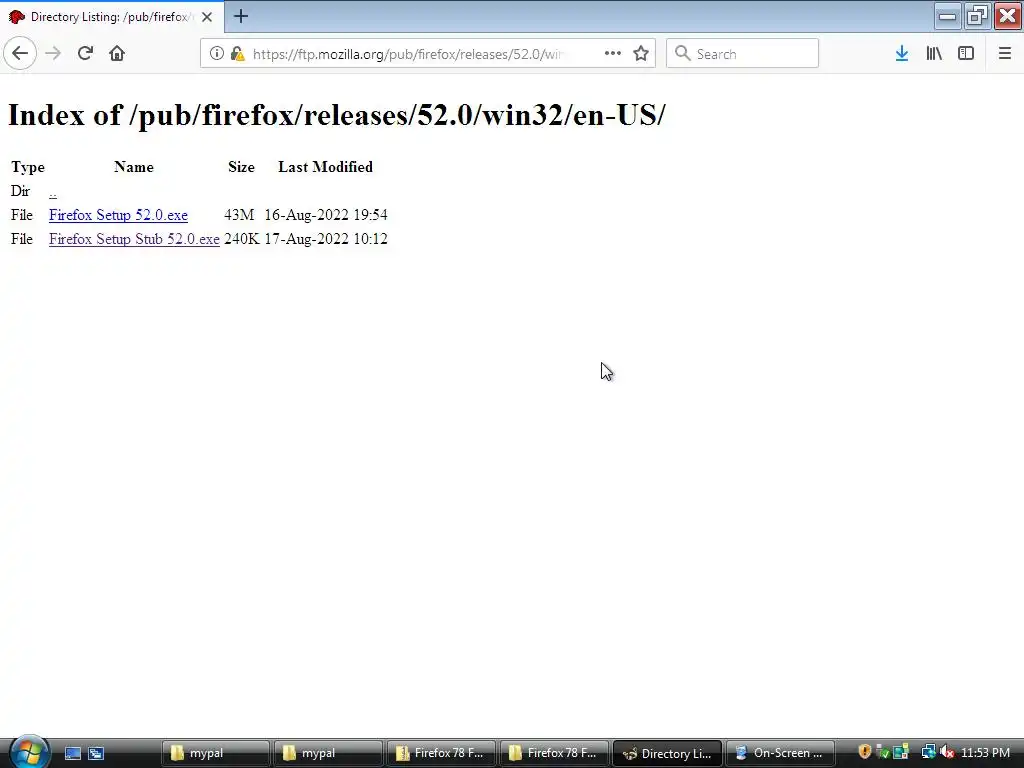Show site information icon in address bar
1024x768 pixels.
(x=216, y=54)
